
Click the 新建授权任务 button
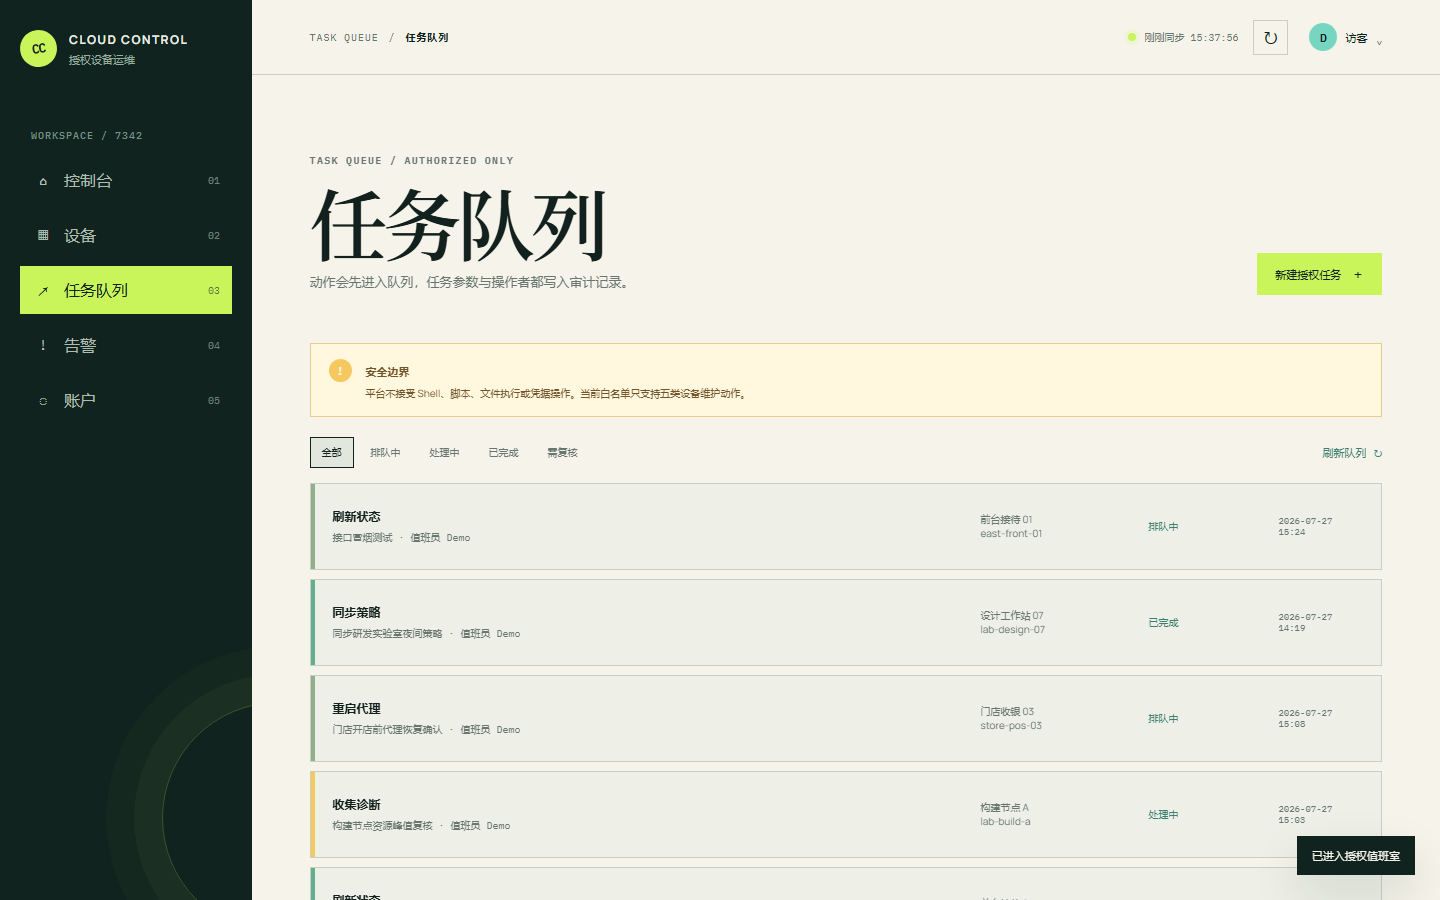point(1319,274)
